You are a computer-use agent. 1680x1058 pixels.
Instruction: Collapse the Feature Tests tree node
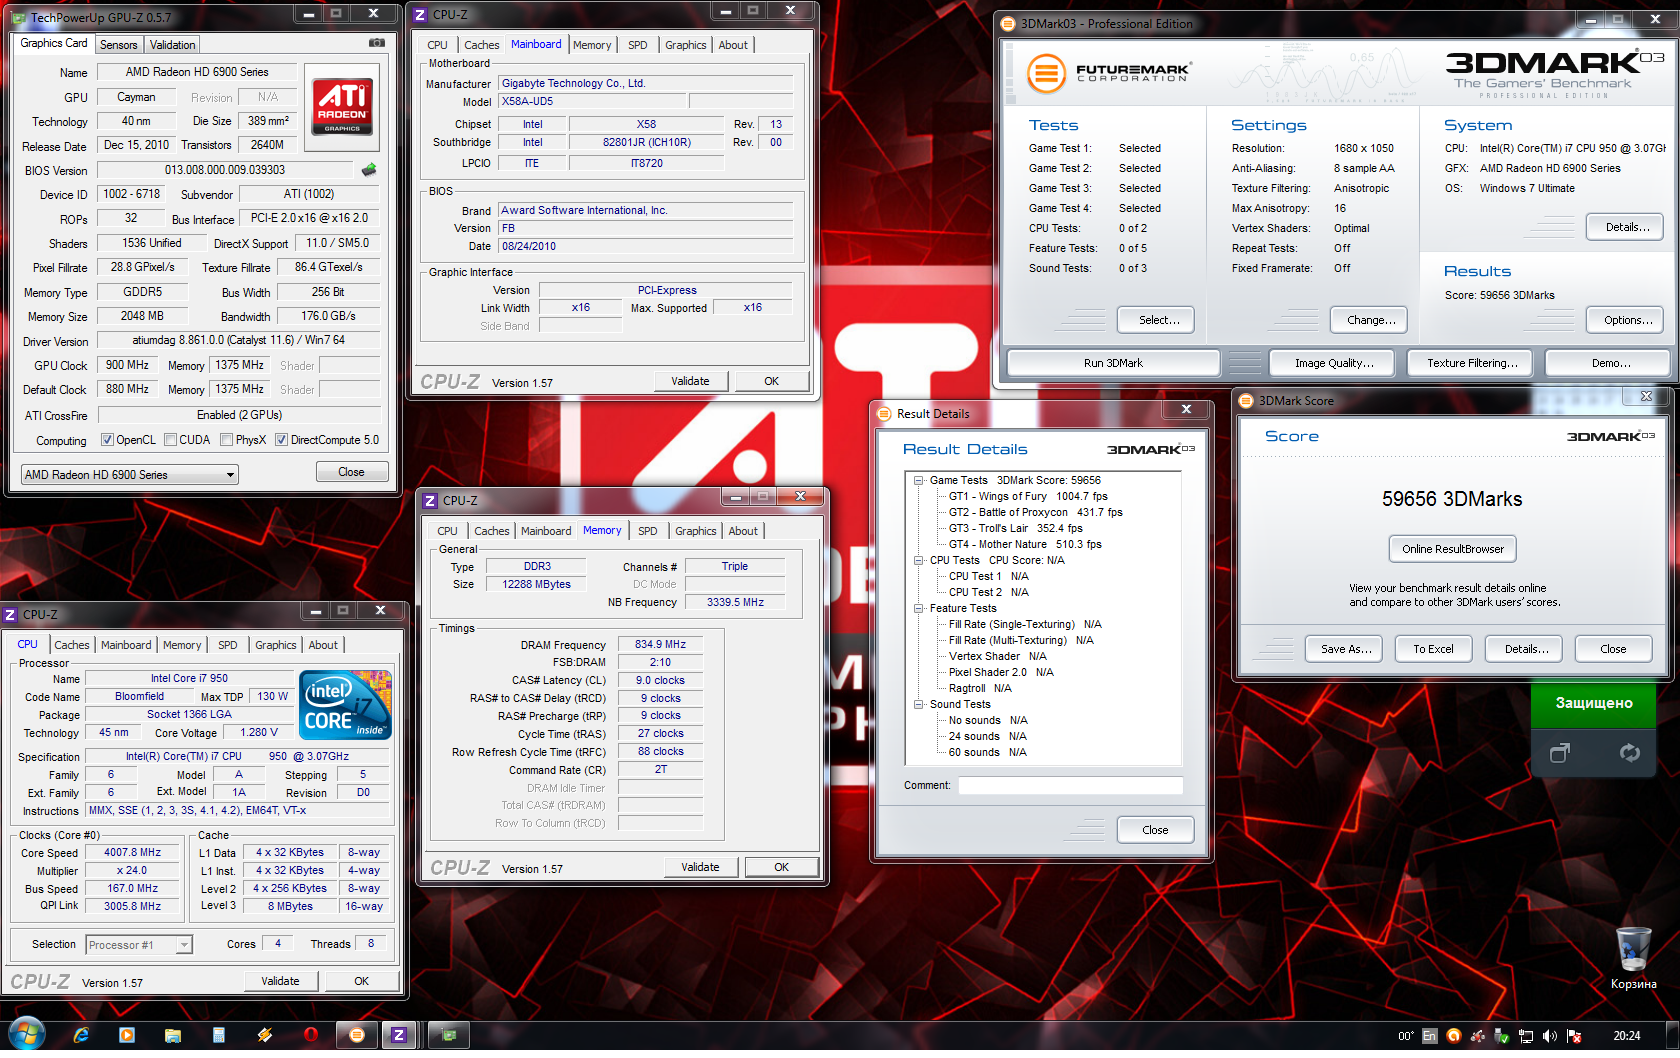[x=918, y=609]
